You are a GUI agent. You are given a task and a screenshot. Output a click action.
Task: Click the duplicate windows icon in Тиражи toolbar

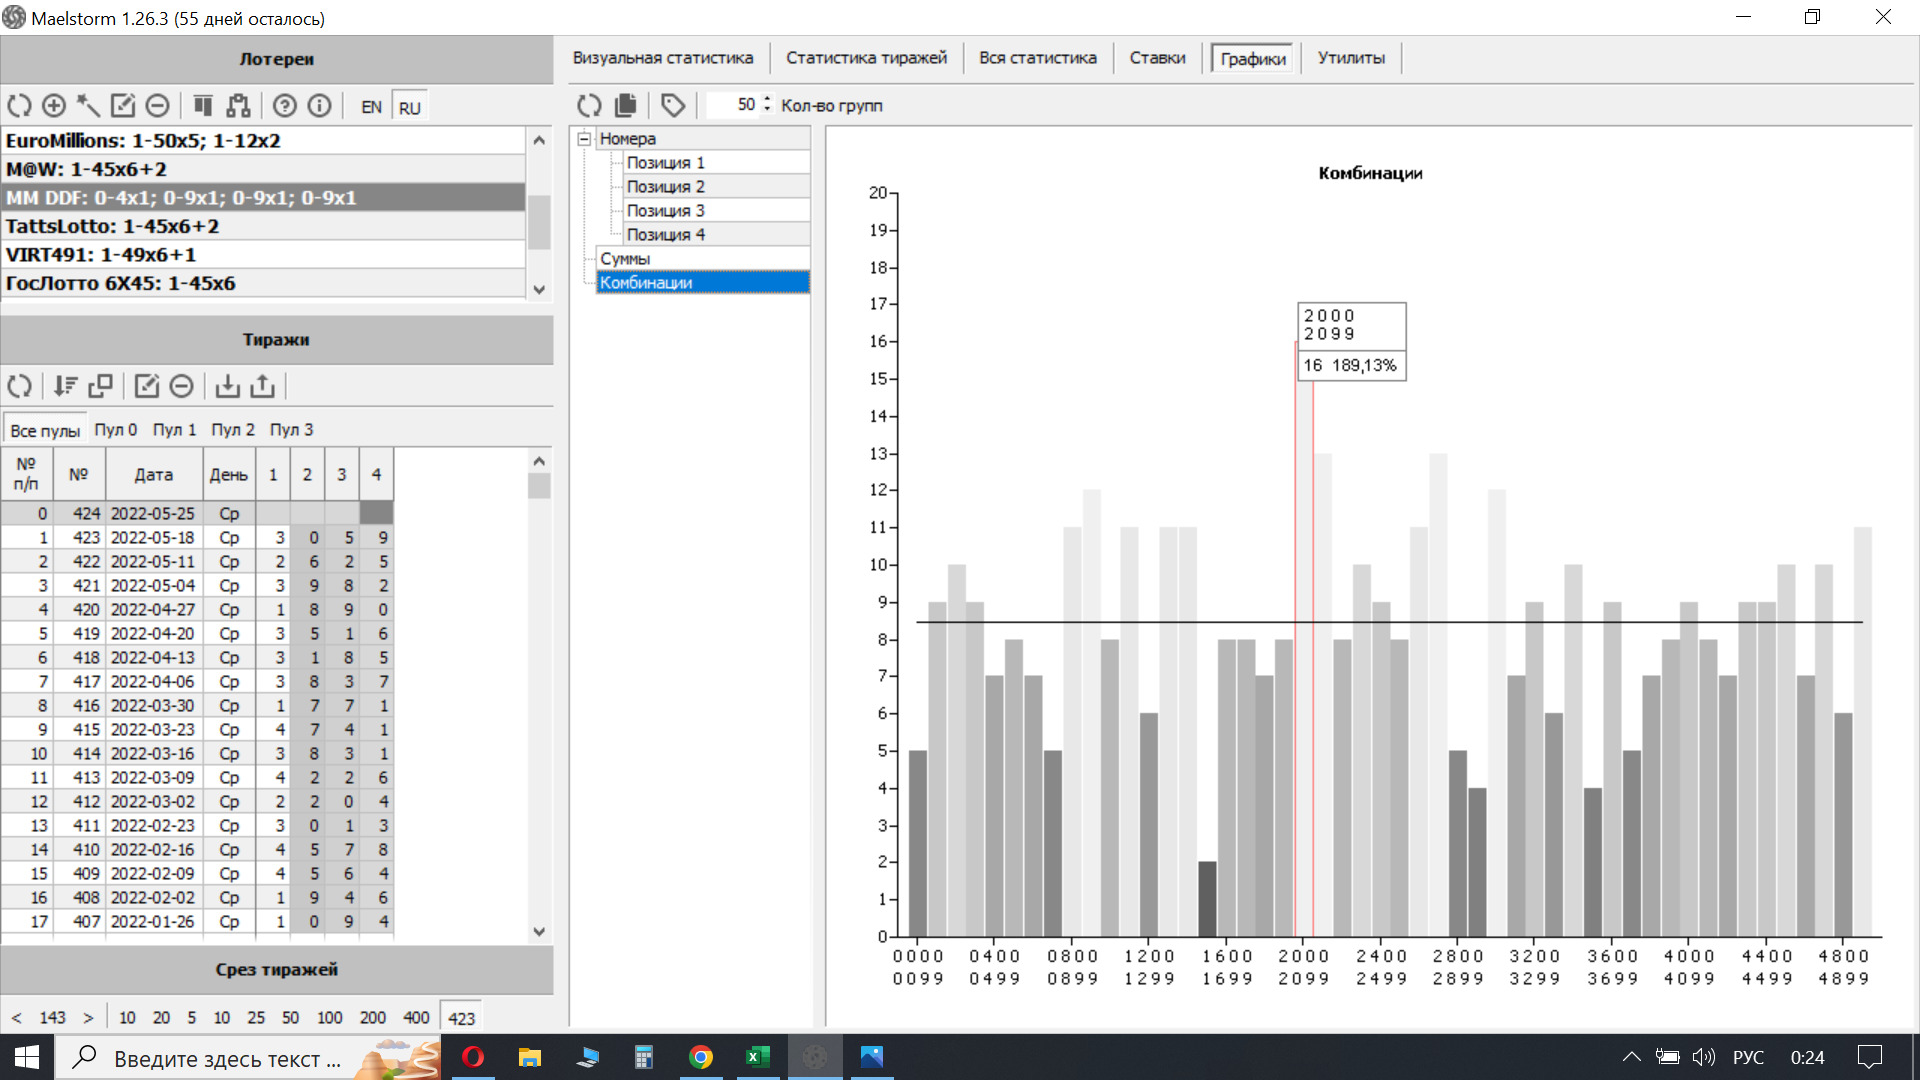pos(101,386)
